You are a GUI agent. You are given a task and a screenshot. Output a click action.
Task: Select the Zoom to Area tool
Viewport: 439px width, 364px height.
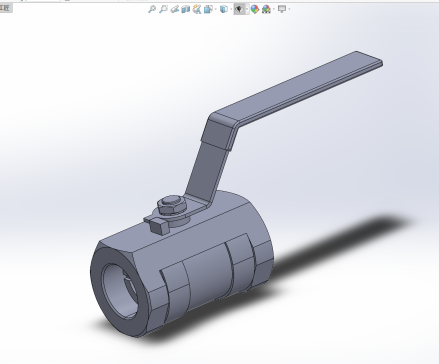(x=163, y=9)
